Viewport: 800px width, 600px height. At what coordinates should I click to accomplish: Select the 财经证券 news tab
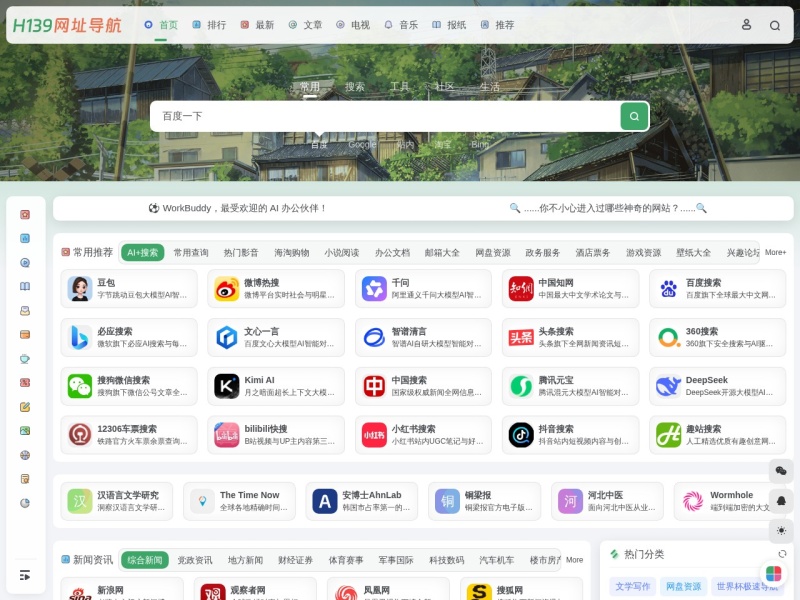pos(295,560)
